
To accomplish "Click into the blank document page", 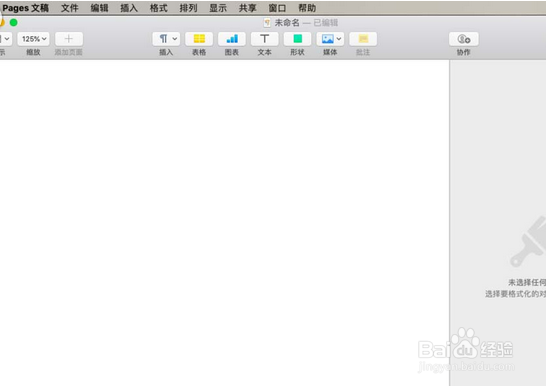I will 224,223.
